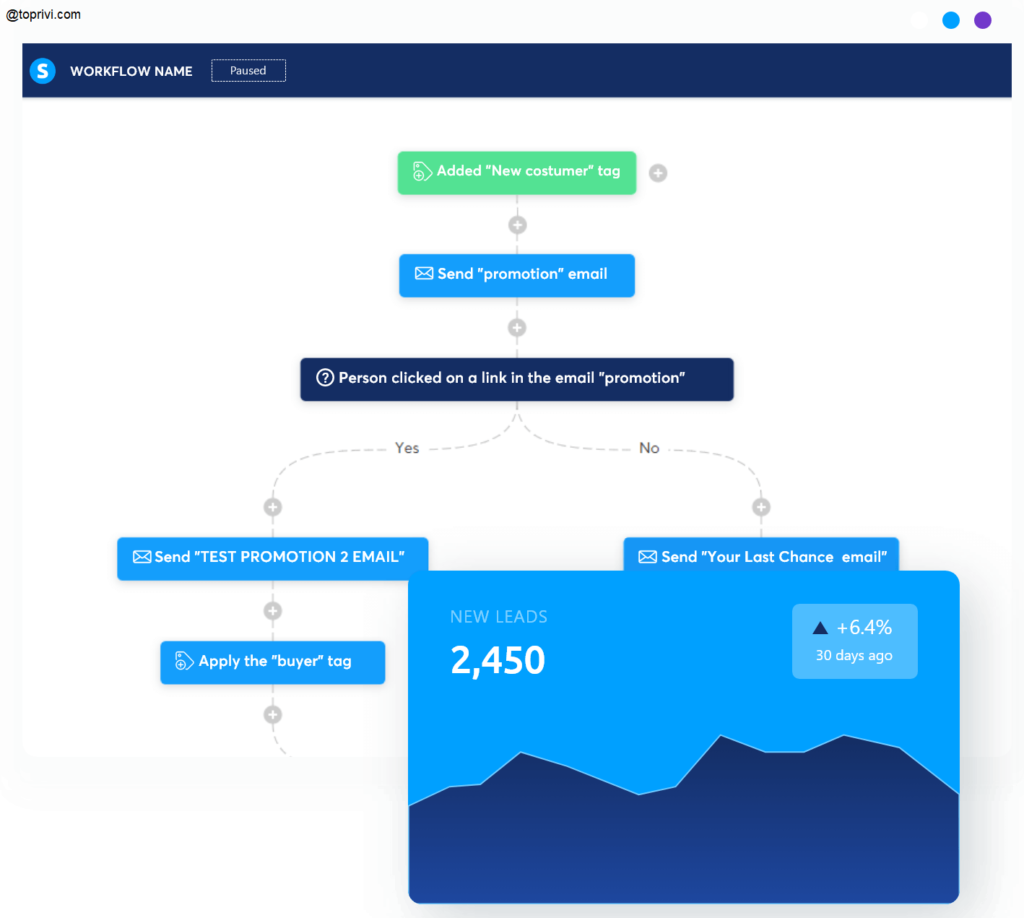Select the Added "New costumer" tag trigger
The height and width of the screenshot is (918, 1024).
(517, 172)
